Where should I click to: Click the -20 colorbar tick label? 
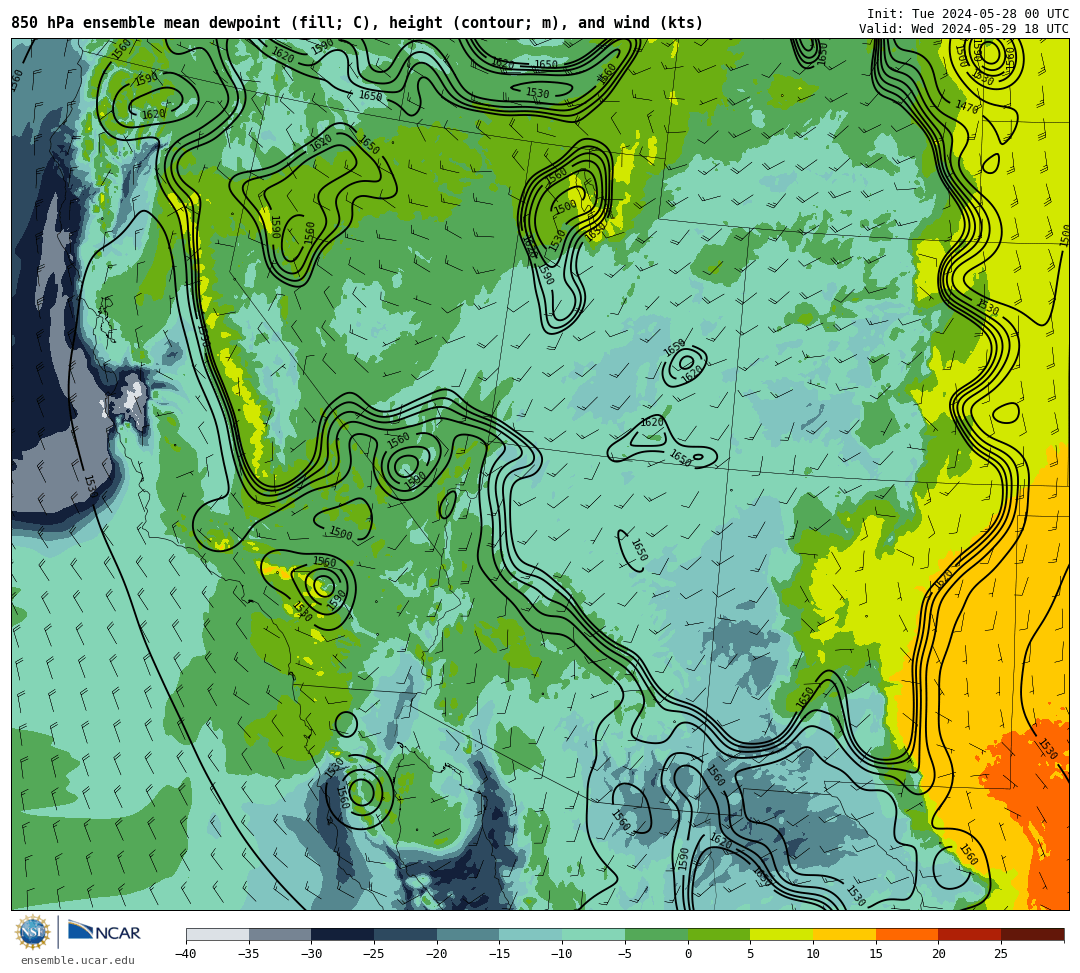[436, 954]
